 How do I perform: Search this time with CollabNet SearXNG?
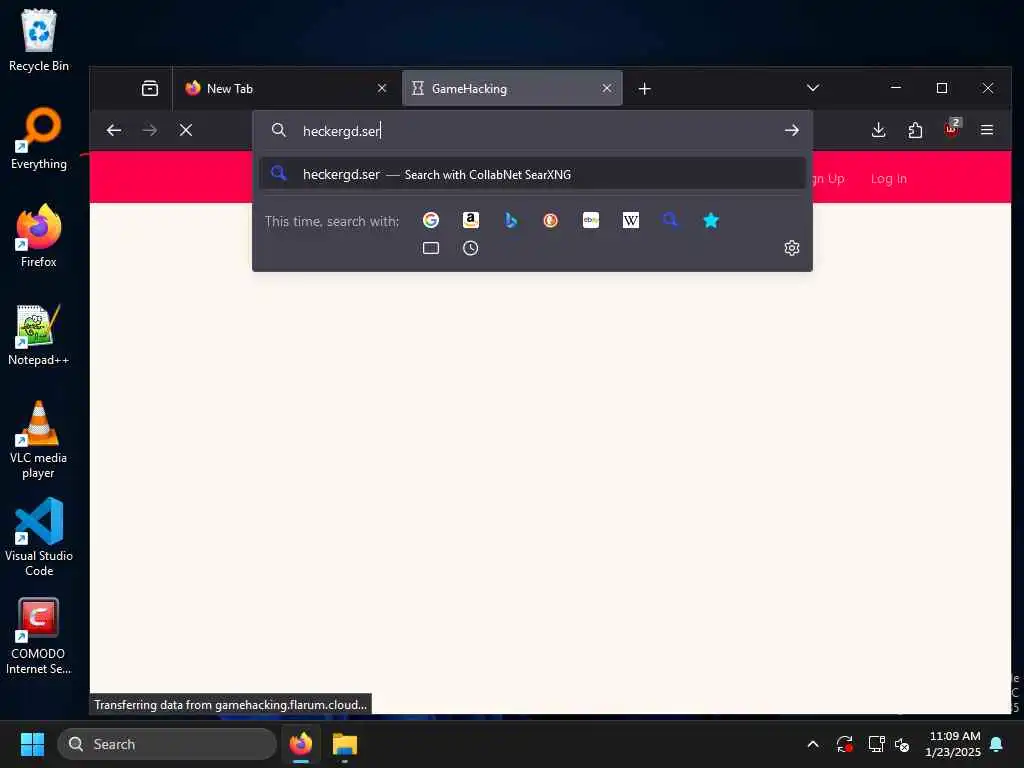(x=671, y=220)
